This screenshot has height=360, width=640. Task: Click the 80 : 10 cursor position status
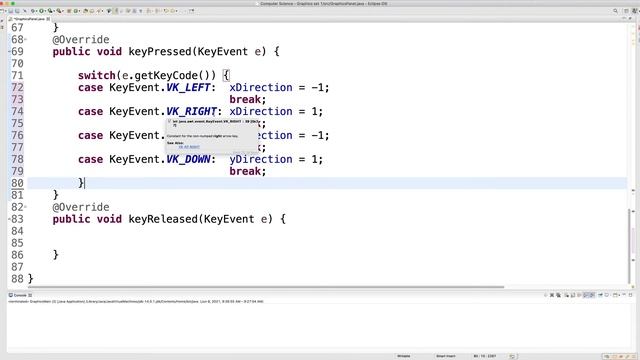click(485, 356)
